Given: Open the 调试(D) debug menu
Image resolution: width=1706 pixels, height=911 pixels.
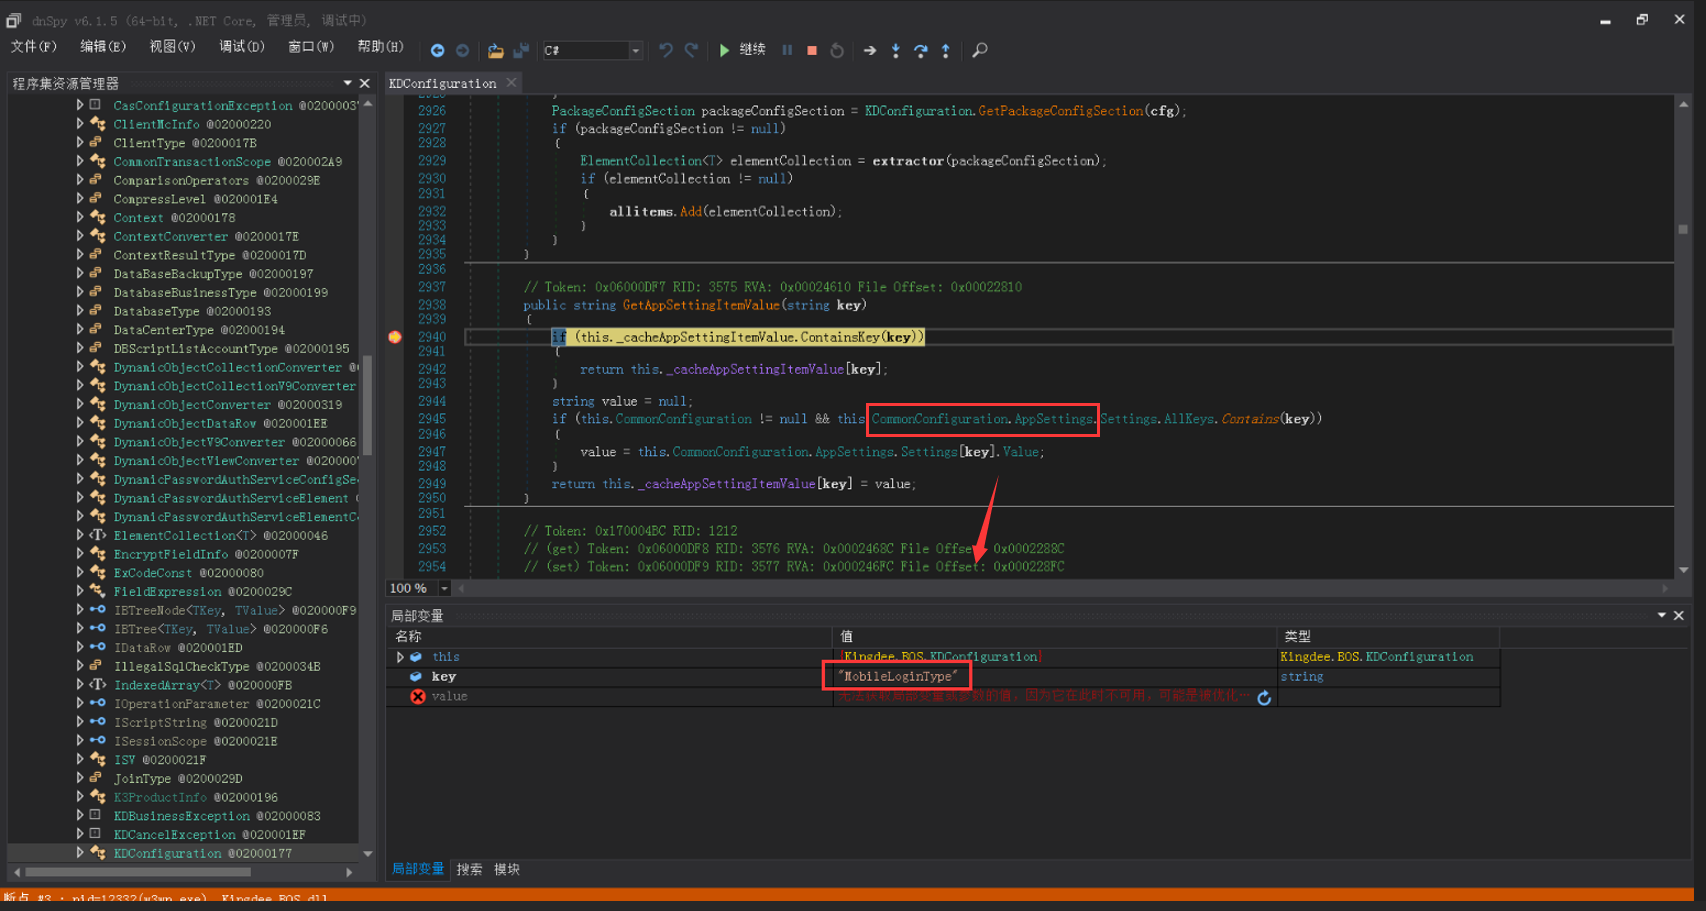Looking at the screenshot, I should 241,47.
